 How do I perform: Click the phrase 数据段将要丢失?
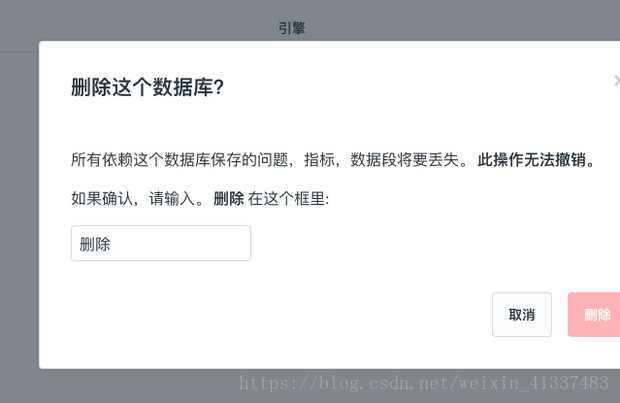(x=404, y=160)
